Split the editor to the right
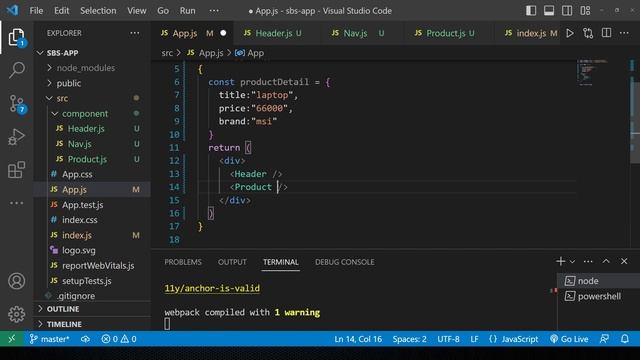640x360 pixels. pos(606,33)
